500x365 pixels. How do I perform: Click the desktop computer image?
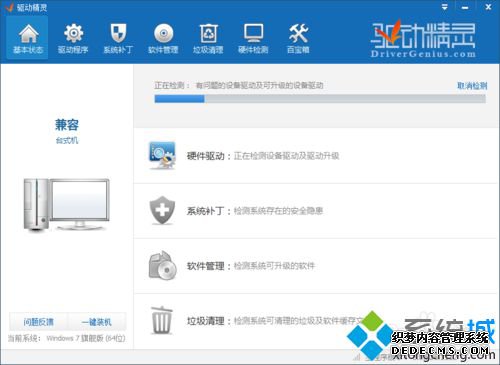click(67, 205)
